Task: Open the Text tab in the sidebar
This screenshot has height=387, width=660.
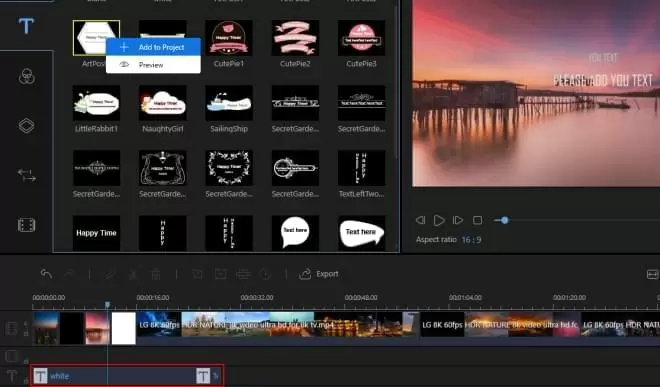Action: point(26,26)
